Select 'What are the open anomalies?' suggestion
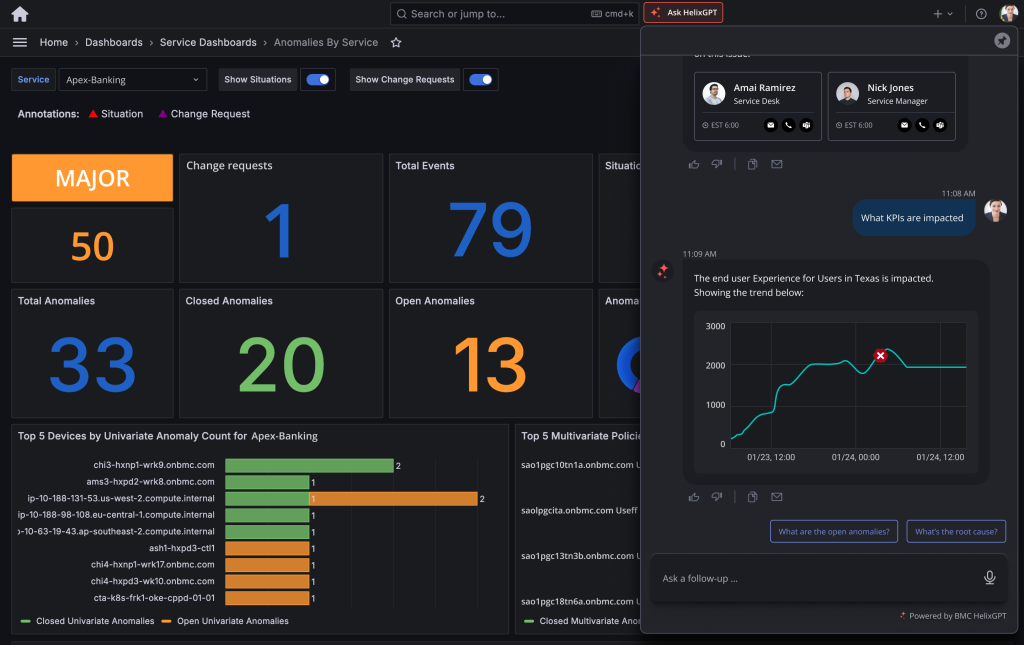 (x=833, y=531)
